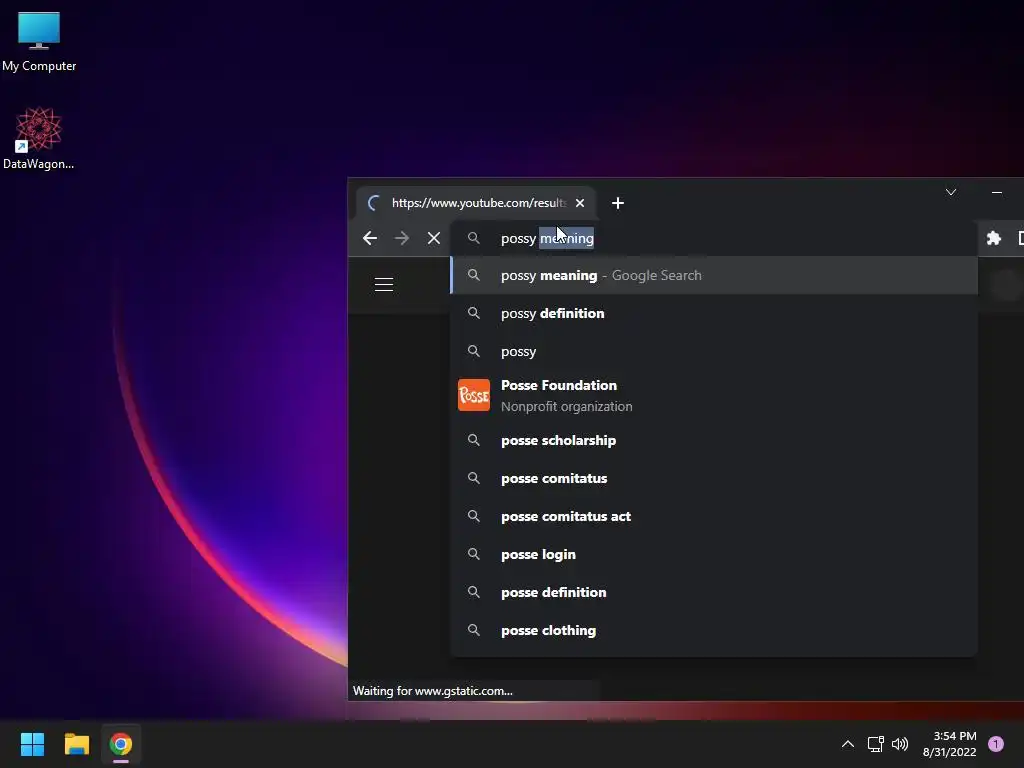Image resolution: width=1024 pixels, height=768 pixels.
Task: Open the Chrome extensions puzzle icon
Action: [x=993, y=238]
